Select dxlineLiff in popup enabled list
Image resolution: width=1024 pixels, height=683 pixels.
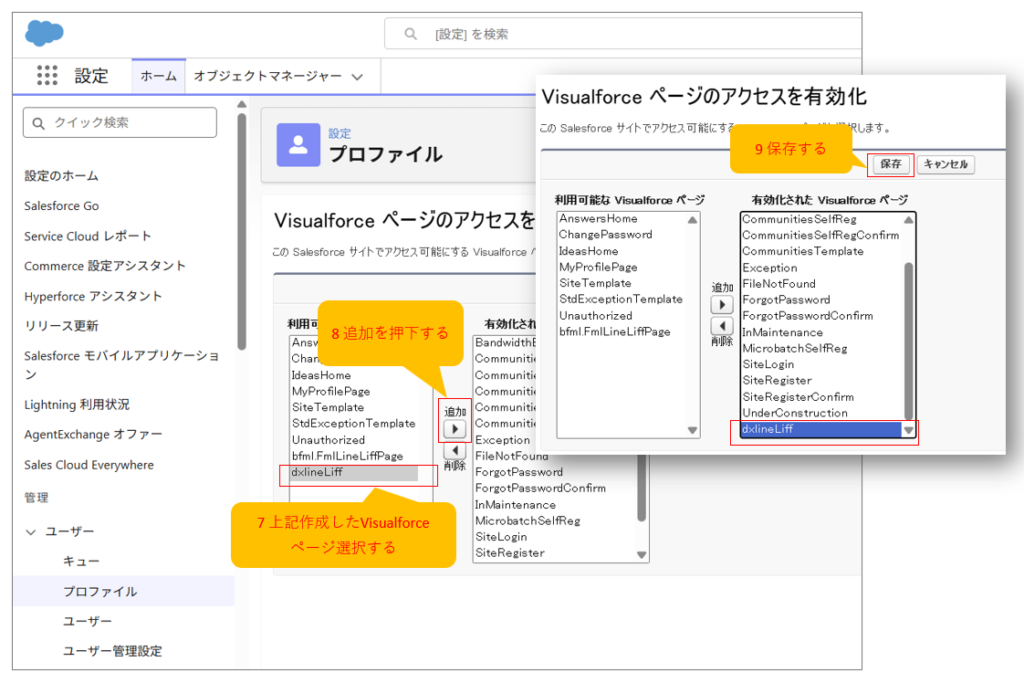pyautogui.click(x=821, y=429)
